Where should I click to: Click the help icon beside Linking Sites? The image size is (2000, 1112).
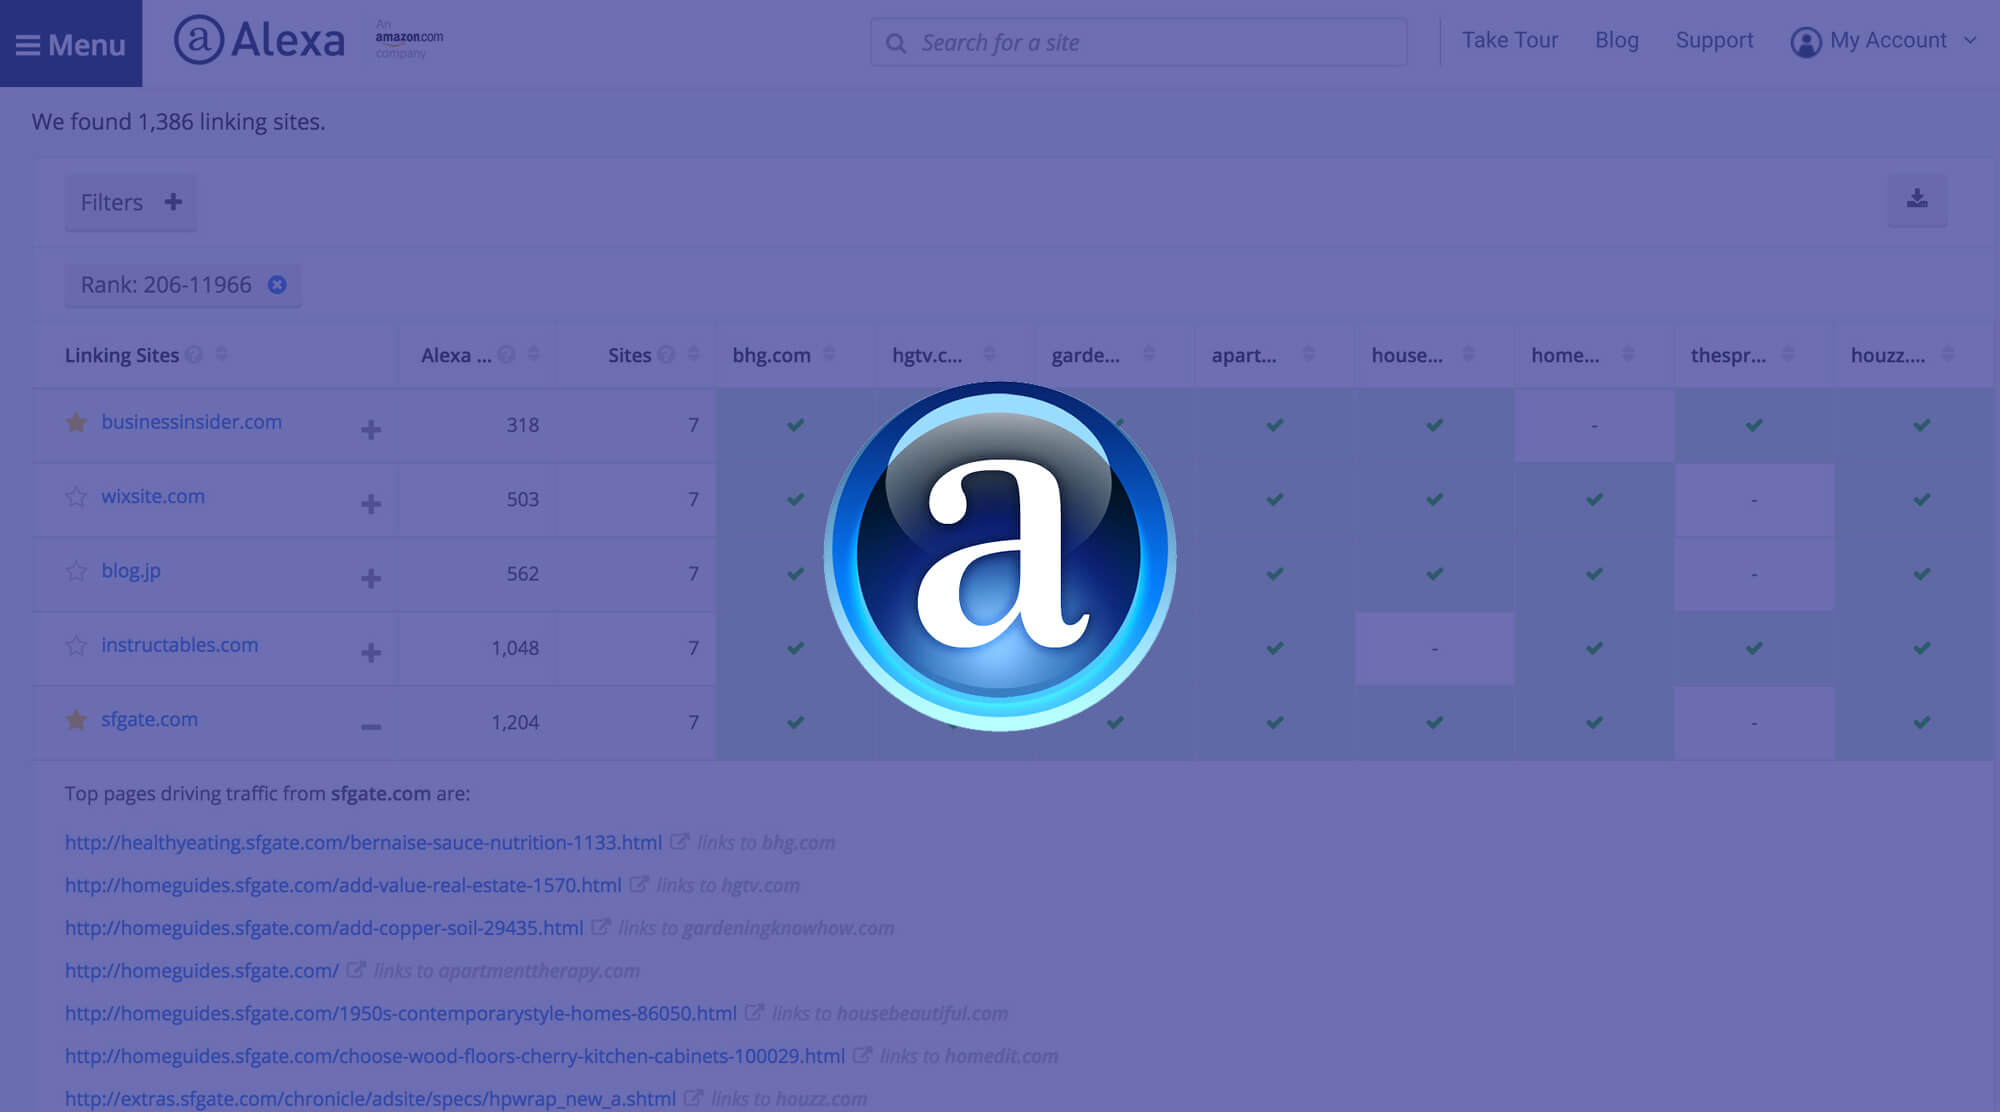[x=194, y=355]
